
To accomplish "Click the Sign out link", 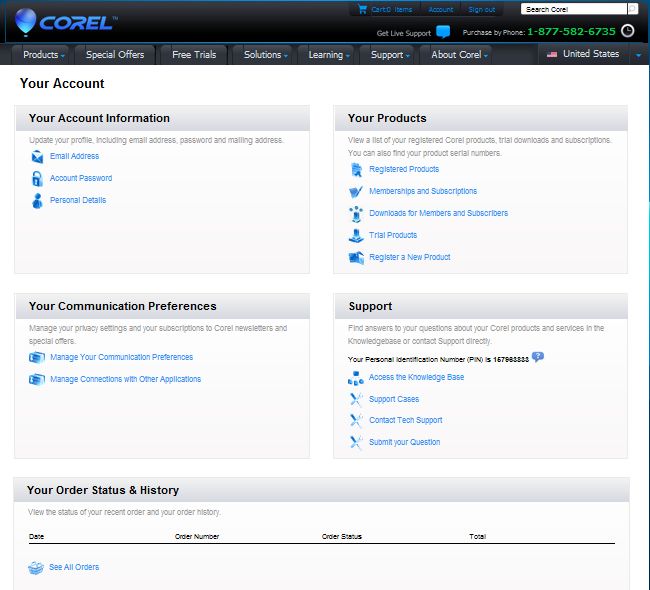I will point(482,10).
